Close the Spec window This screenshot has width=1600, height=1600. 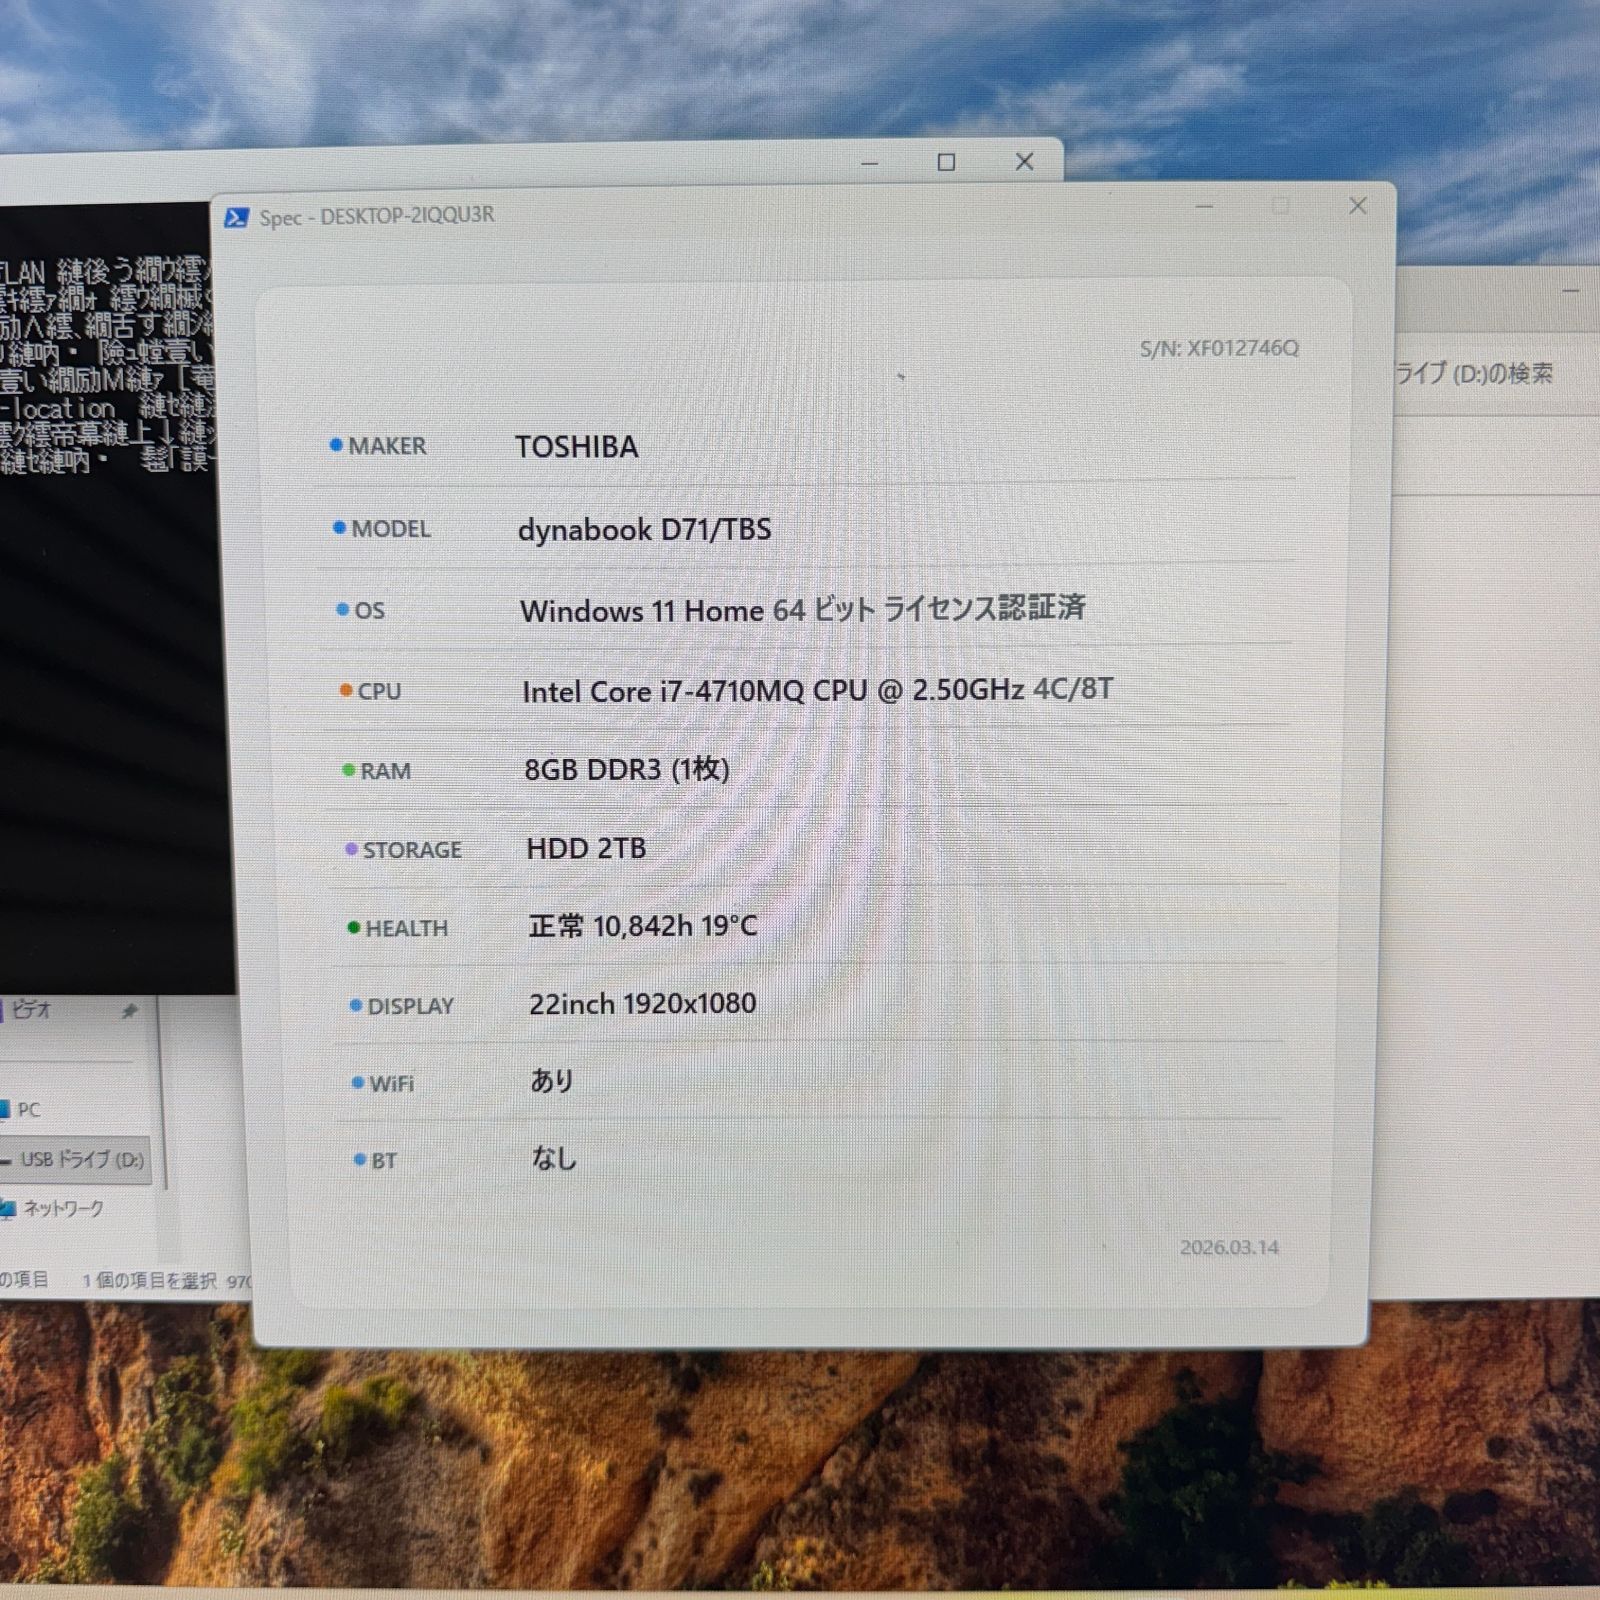[1357, 206]
